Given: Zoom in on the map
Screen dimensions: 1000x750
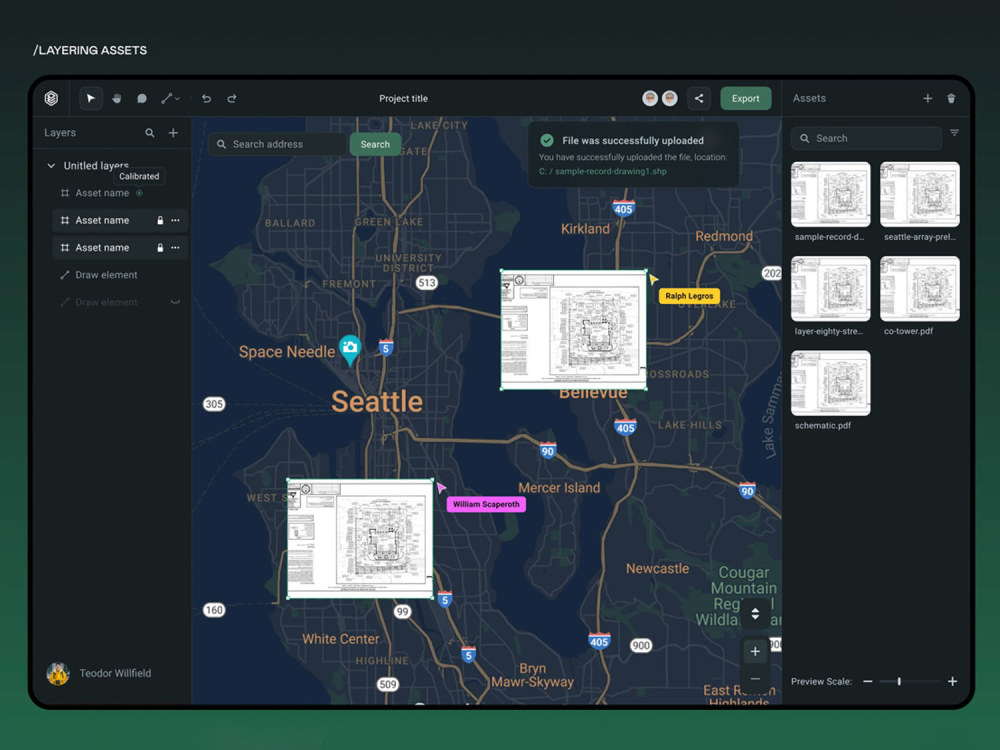Looking at the screenshot, I should pyautogui.click(x=755, y=651).
